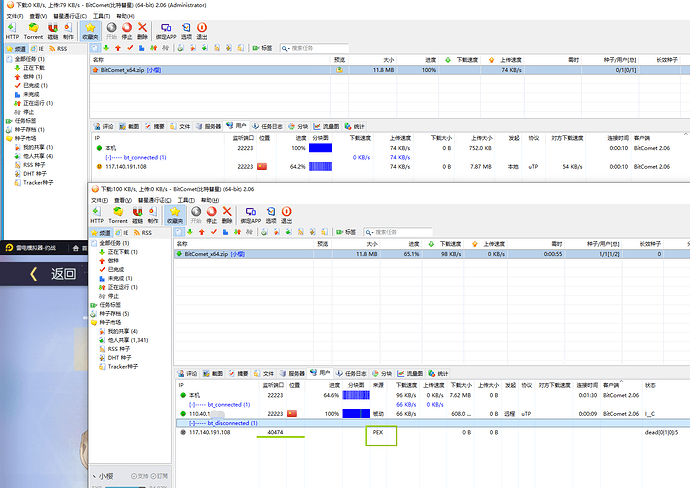Switch to the IE sidebar tab in lower window

click(122, 232)
